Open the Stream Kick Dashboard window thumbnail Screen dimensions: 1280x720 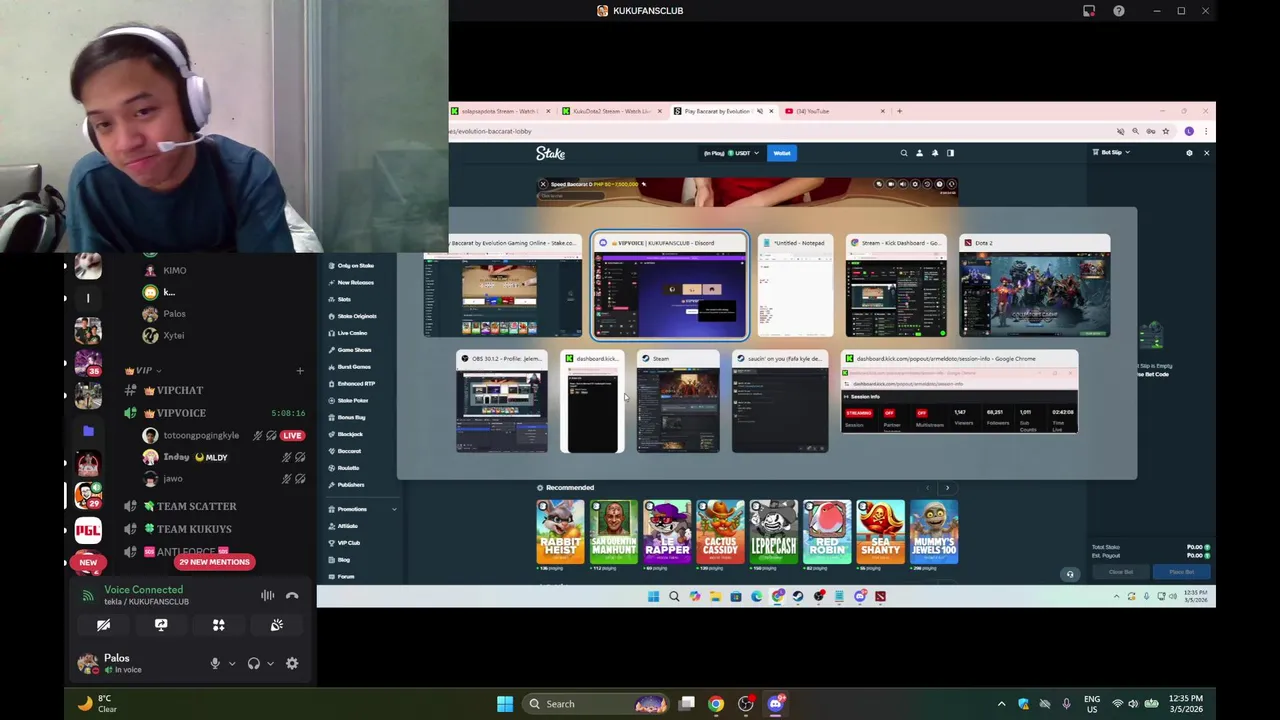pyautogui.click(x=896, y=287)
